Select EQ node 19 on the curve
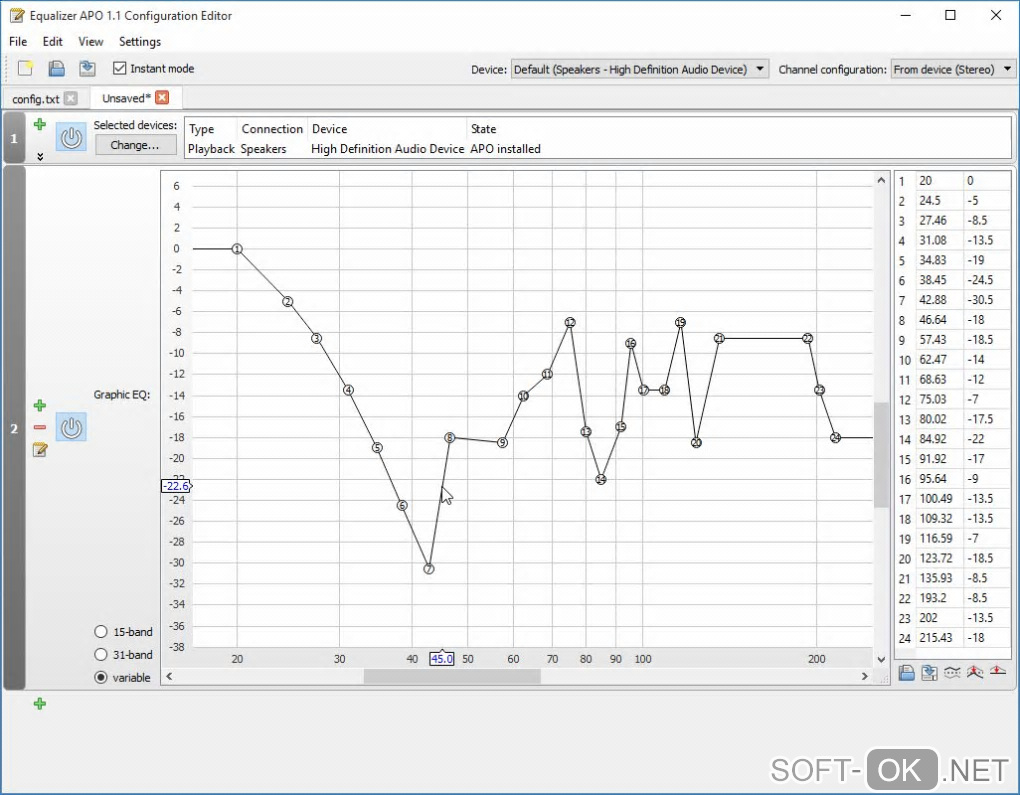This screenshot has width=1020, height=795. click(680, 323)
